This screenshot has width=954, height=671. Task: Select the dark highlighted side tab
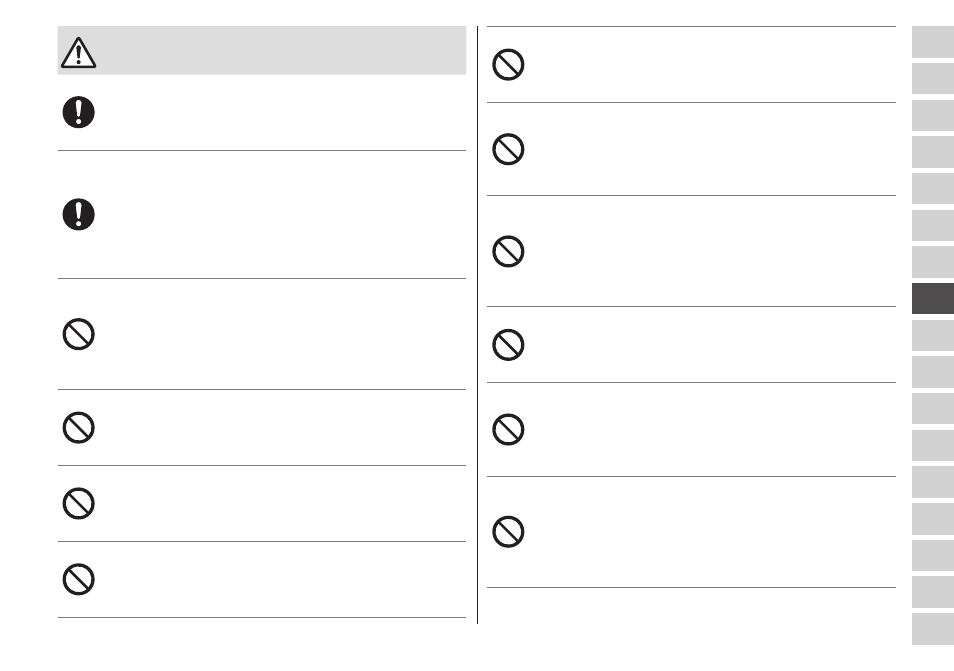point(933,298)
